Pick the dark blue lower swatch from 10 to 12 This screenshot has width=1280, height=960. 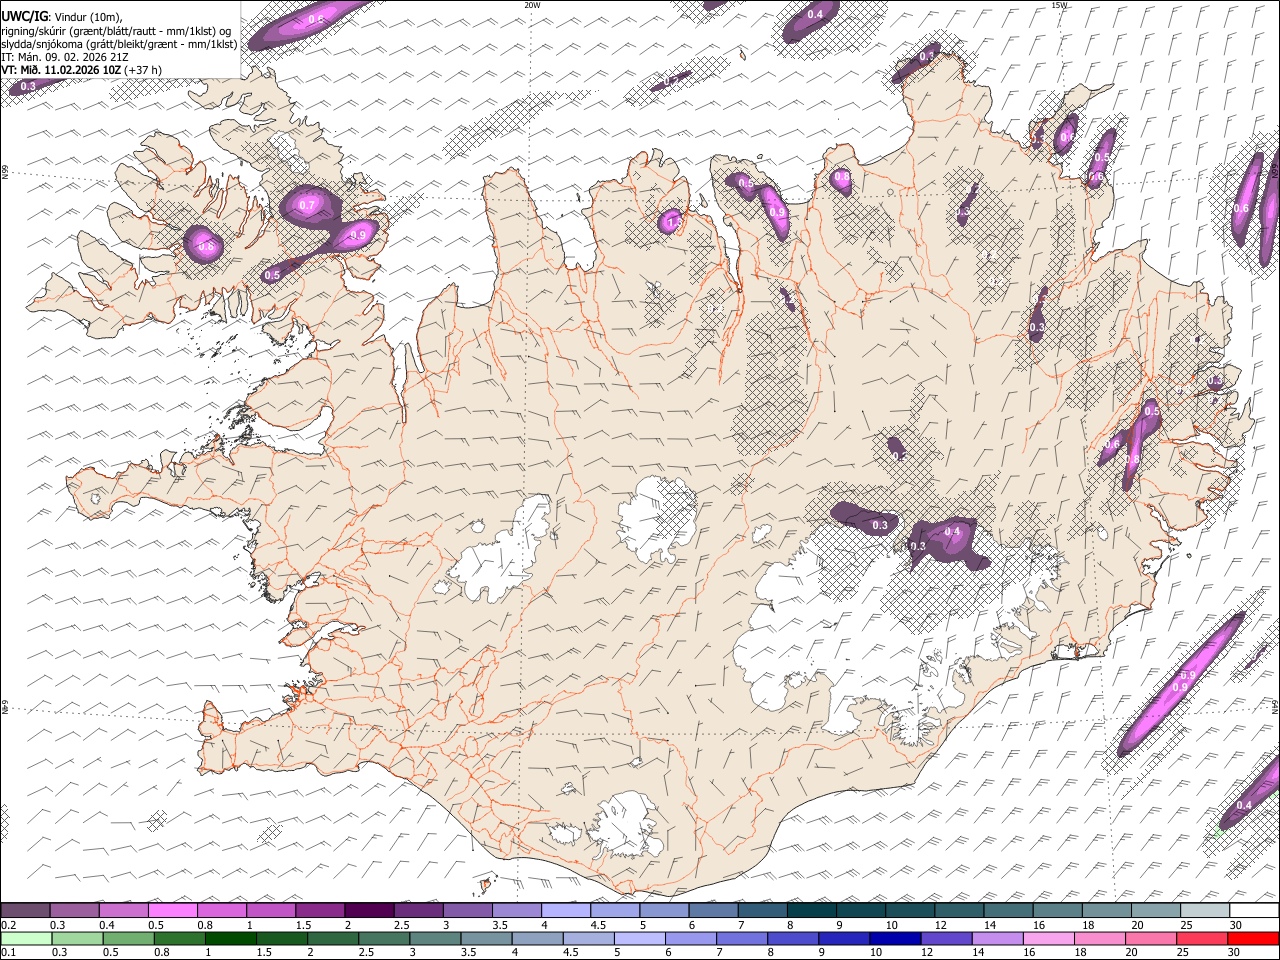tap(895, 938)
